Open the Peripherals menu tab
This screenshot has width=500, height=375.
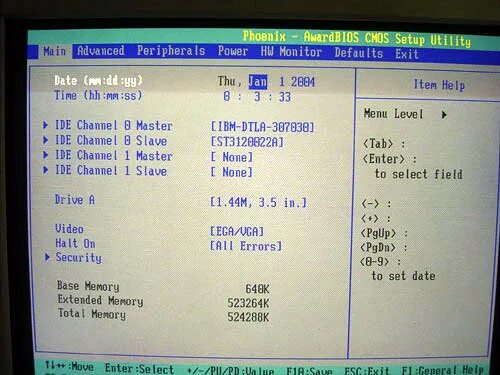pos(171,51)
